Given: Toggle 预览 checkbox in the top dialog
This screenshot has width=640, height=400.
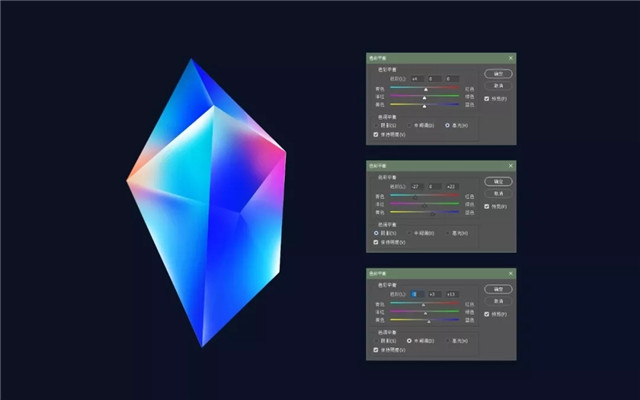Looking at the screenshot, I should click(487, 99).
